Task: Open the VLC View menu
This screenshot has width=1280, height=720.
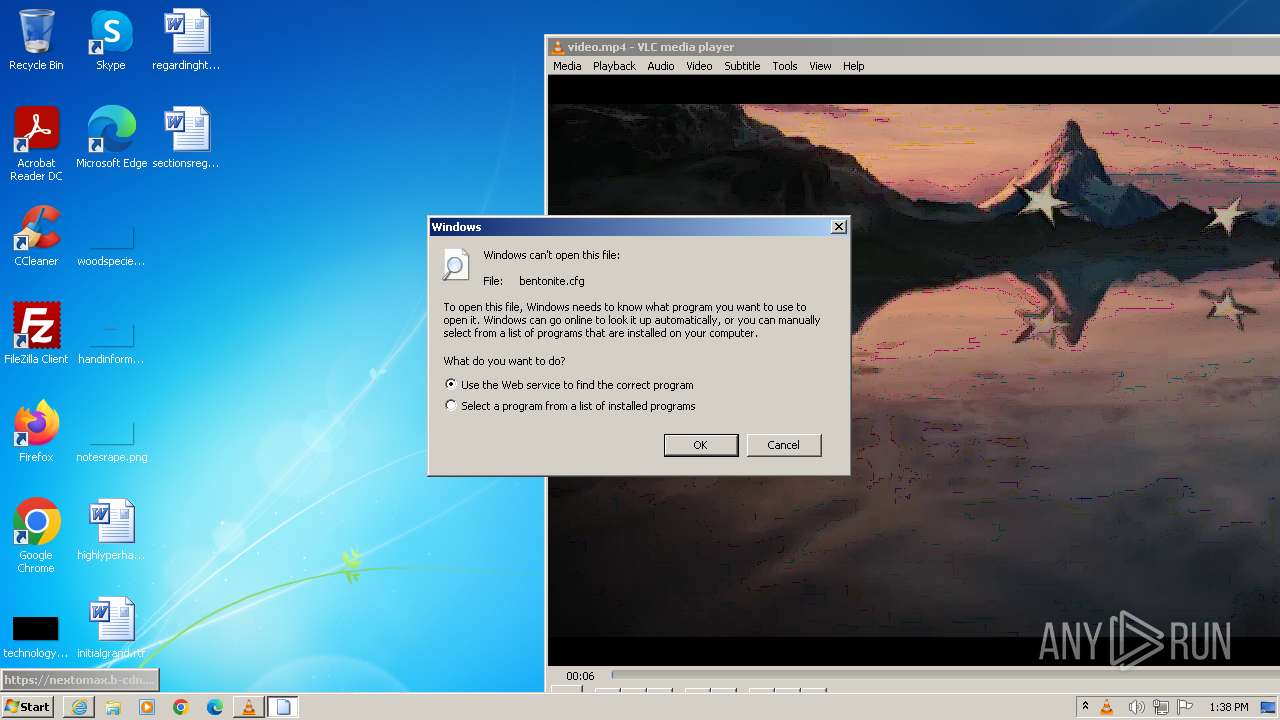Action: (x=820, y=66)
